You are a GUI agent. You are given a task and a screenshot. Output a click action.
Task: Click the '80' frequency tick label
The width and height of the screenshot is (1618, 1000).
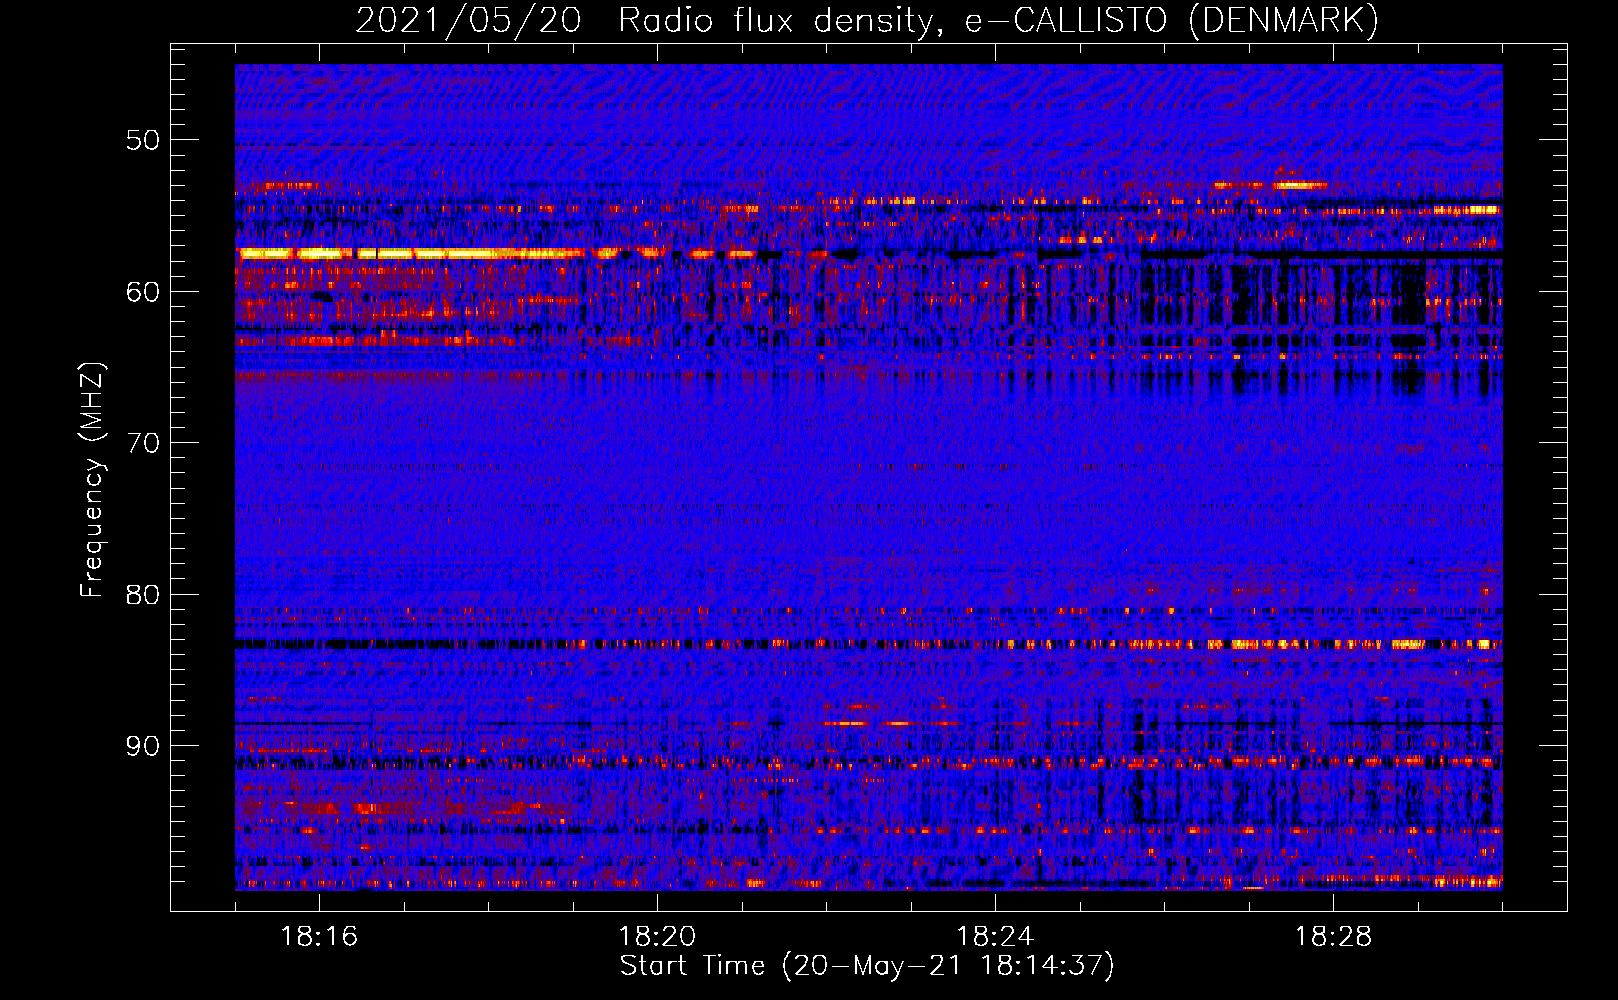142,595
